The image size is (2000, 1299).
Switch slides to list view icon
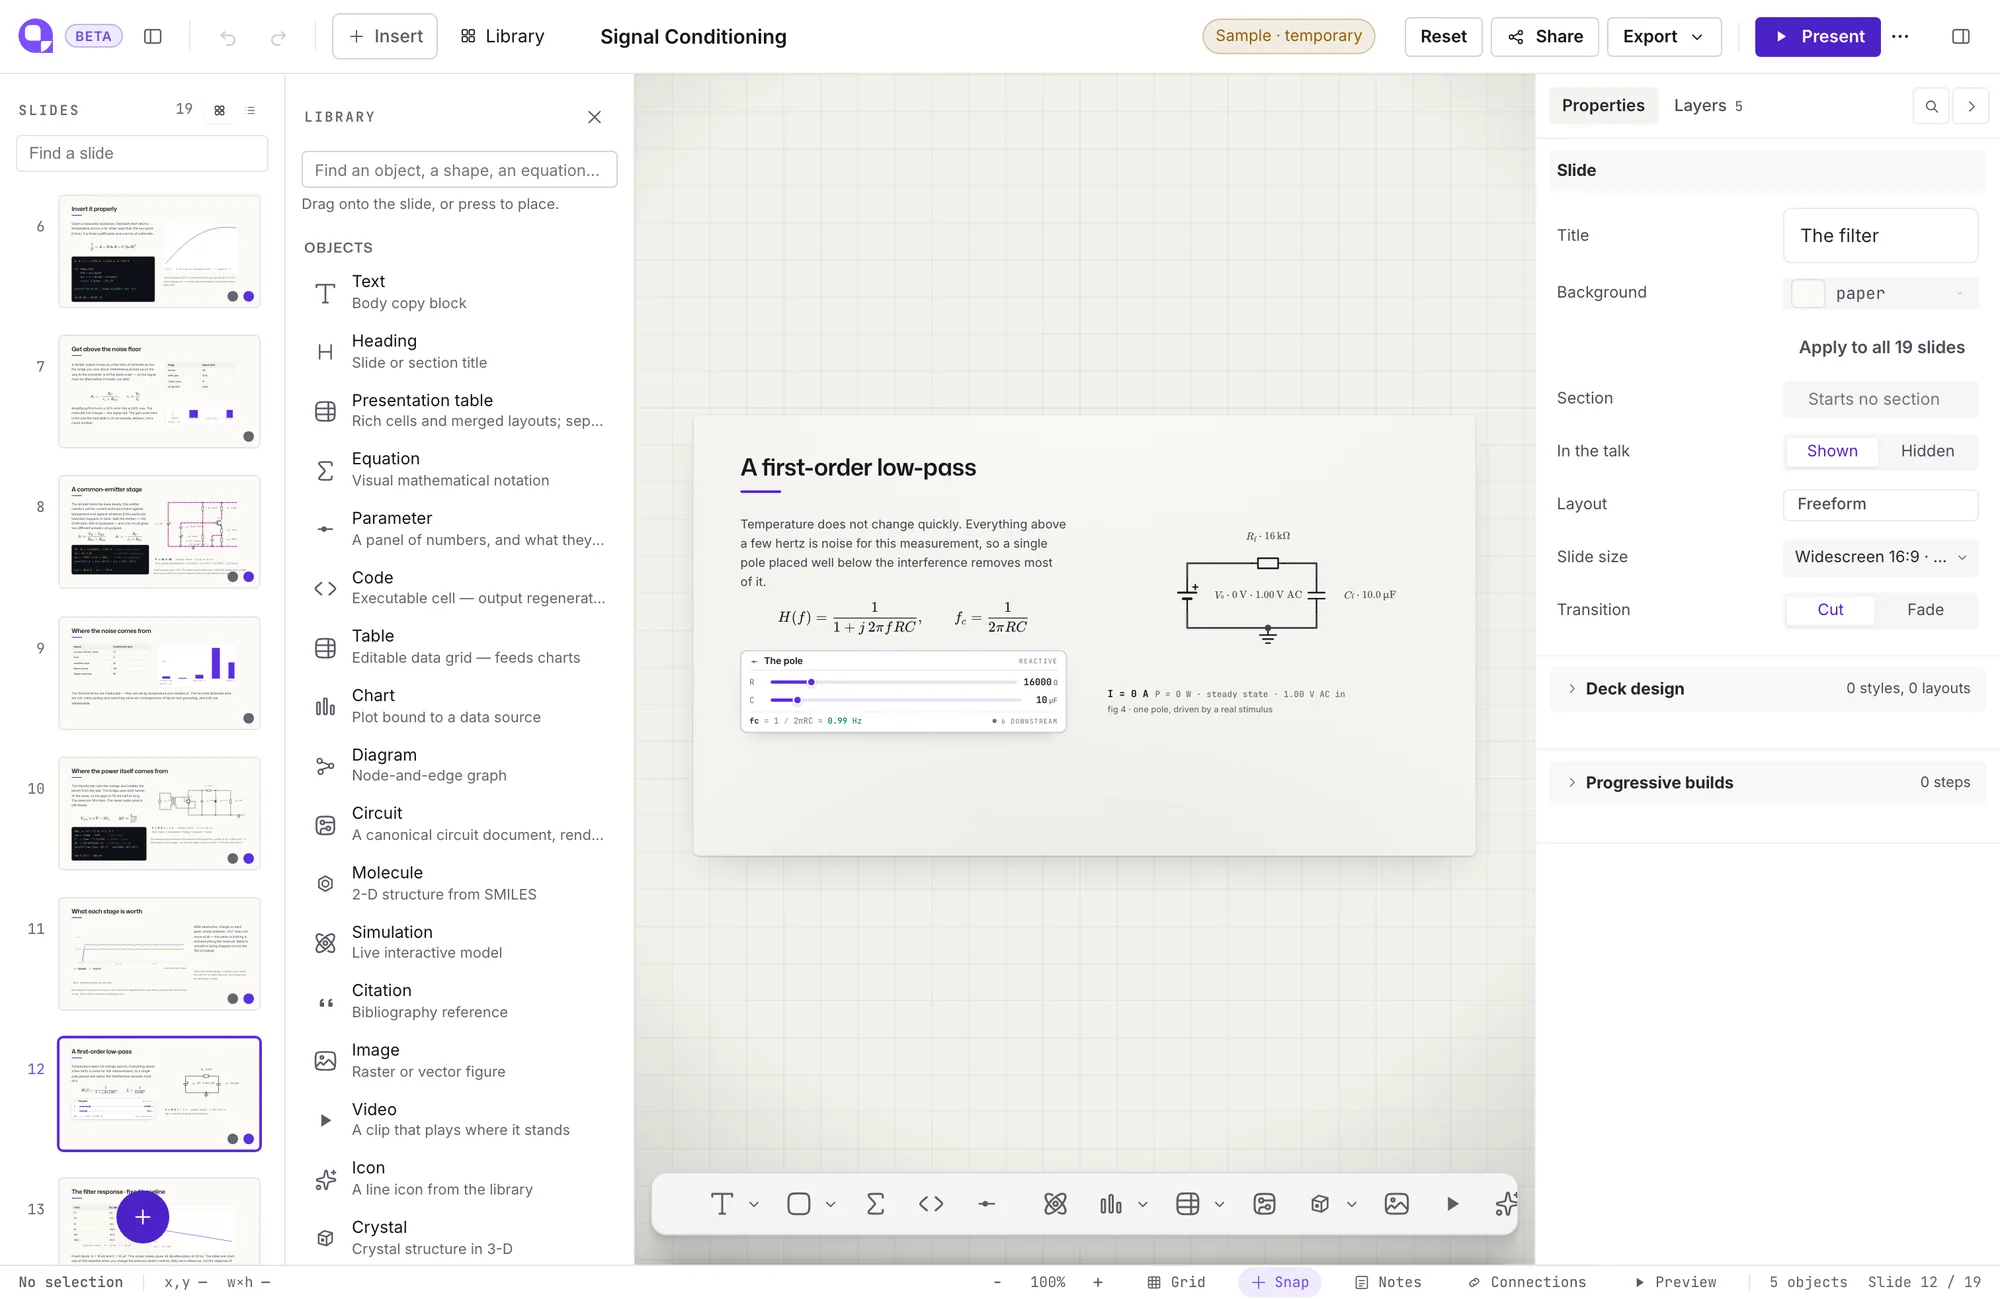coord(250,110)
